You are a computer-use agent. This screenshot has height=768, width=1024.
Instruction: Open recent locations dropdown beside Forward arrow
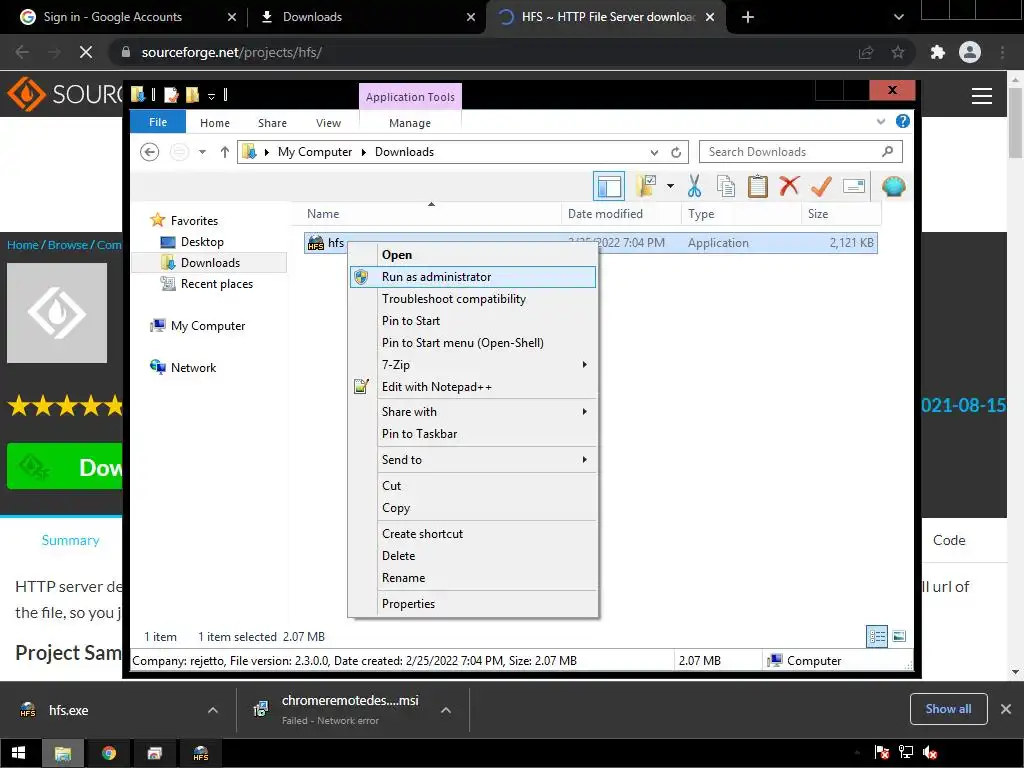tap(202, 152)
